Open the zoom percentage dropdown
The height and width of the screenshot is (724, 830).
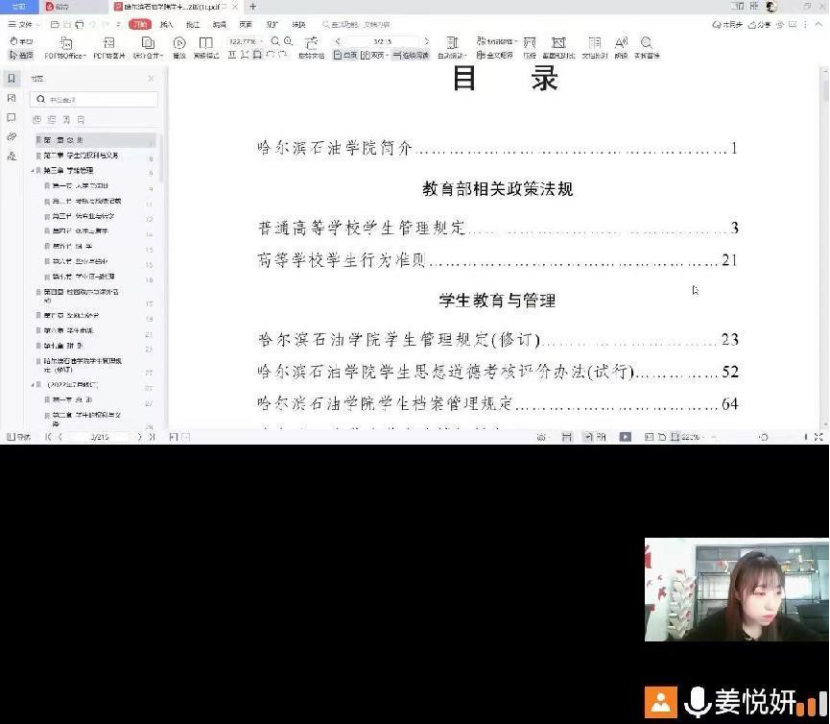pos(246,42)
